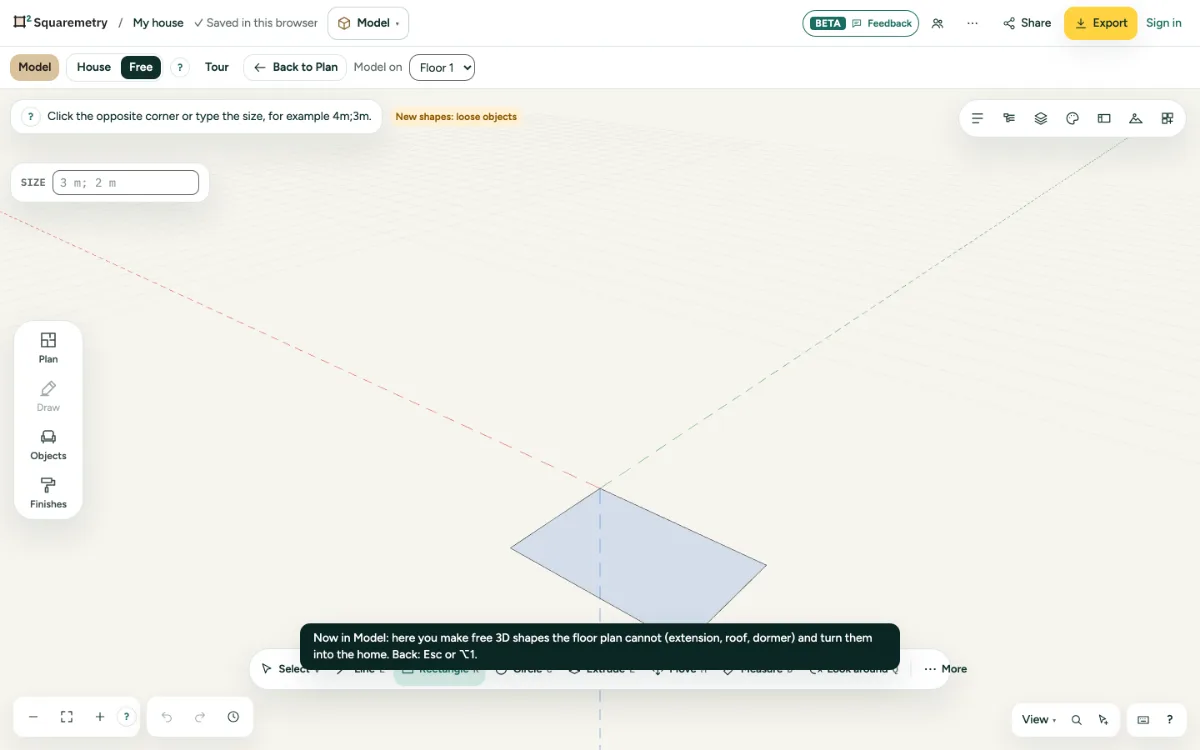Click the Share button
The width and height of the screenshot is (1200, 750).
point(1027,23)
